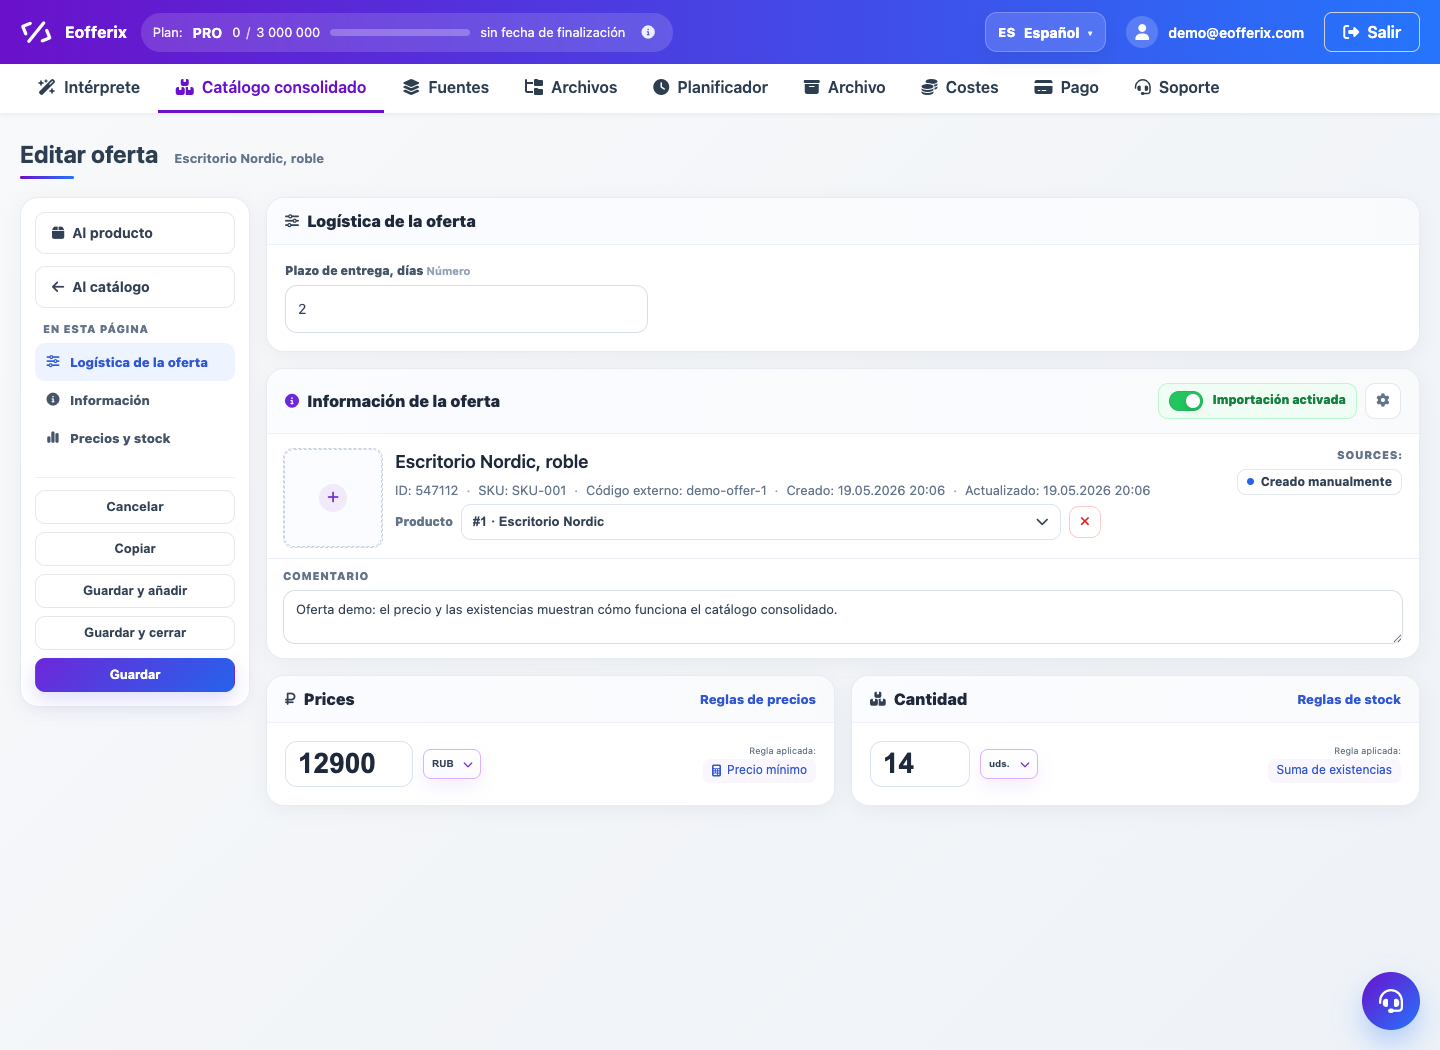Open the Archivos tab
1440x1050 pixels.
pyautogui.click(x=571, y=87)
